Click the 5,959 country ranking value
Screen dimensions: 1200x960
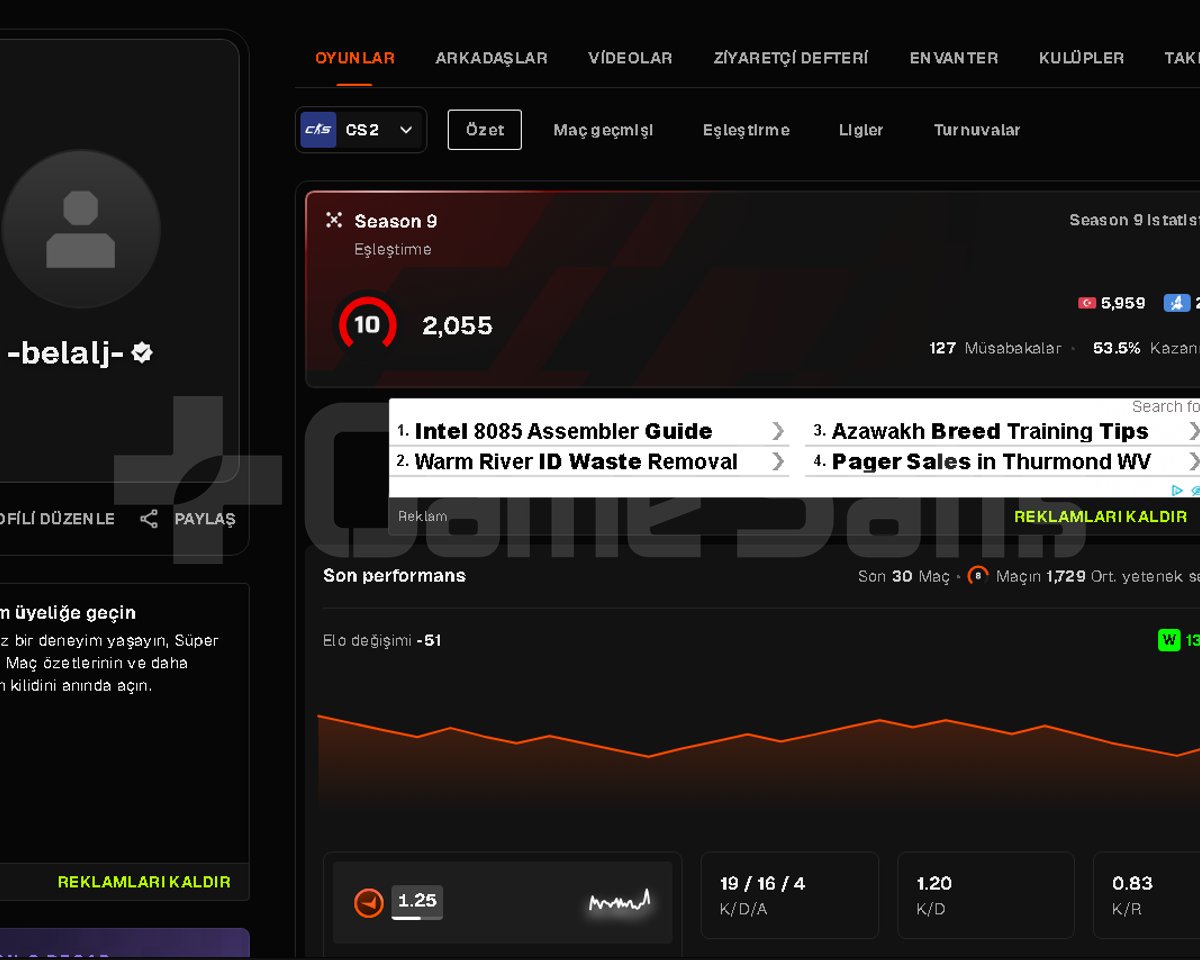(1123, 303)
